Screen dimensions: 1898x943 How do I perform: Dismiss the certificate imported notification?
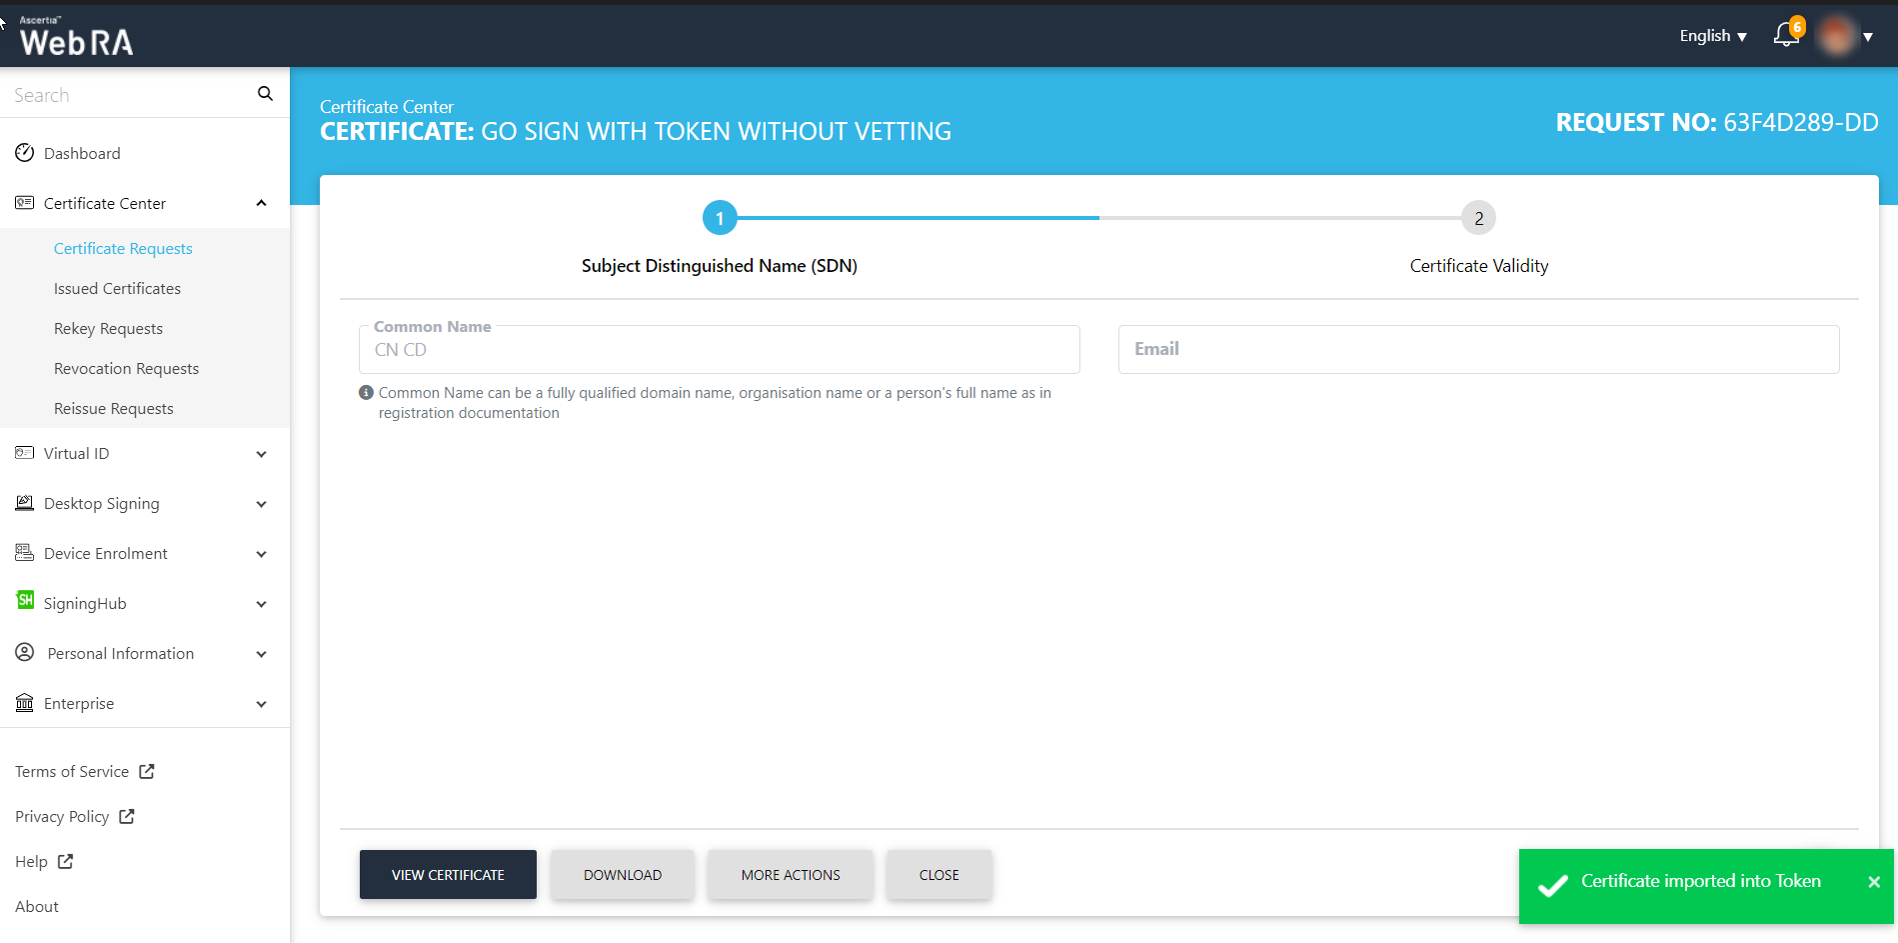click(1873, 882)
